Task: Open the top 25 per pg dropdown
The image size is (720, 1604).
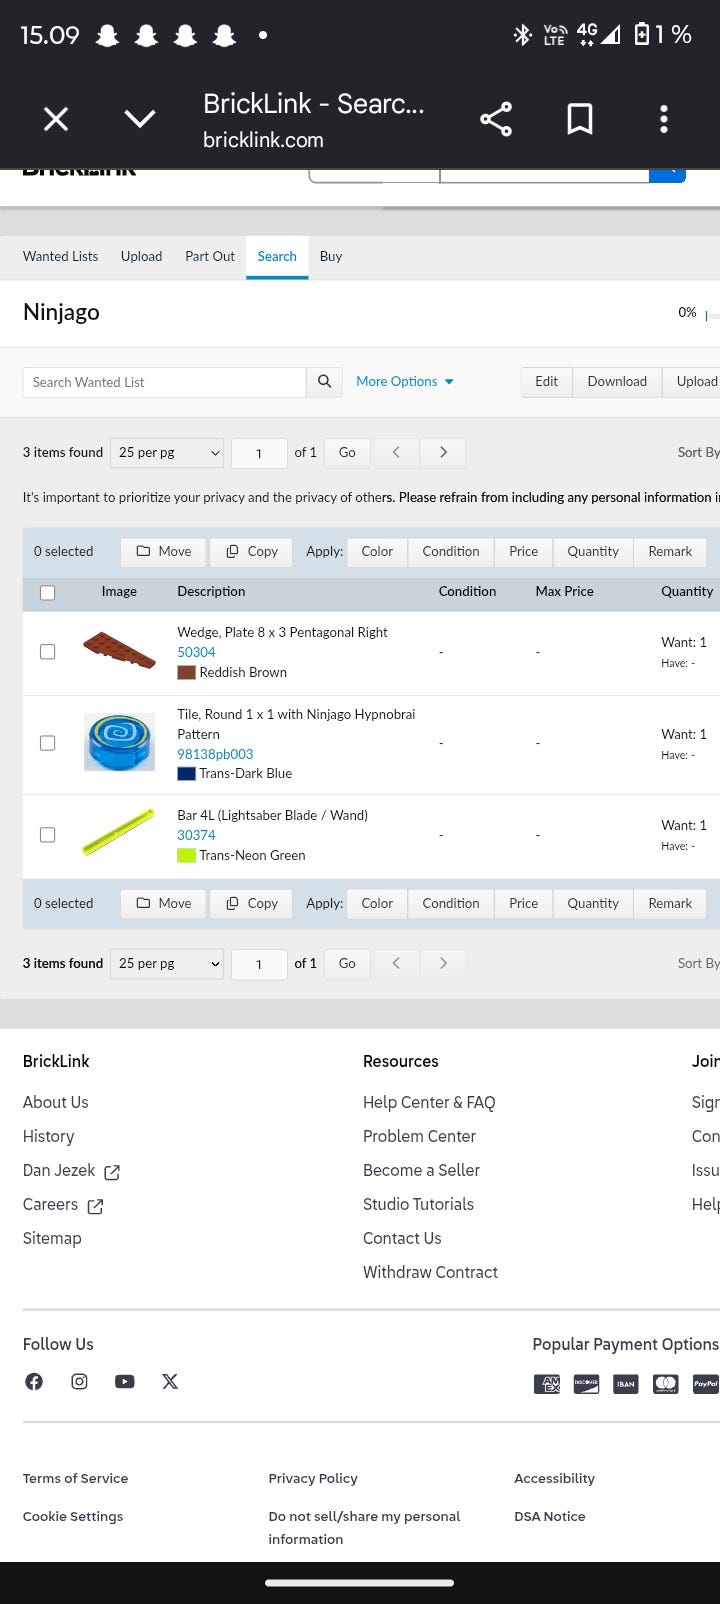Action: coord(167,453)
